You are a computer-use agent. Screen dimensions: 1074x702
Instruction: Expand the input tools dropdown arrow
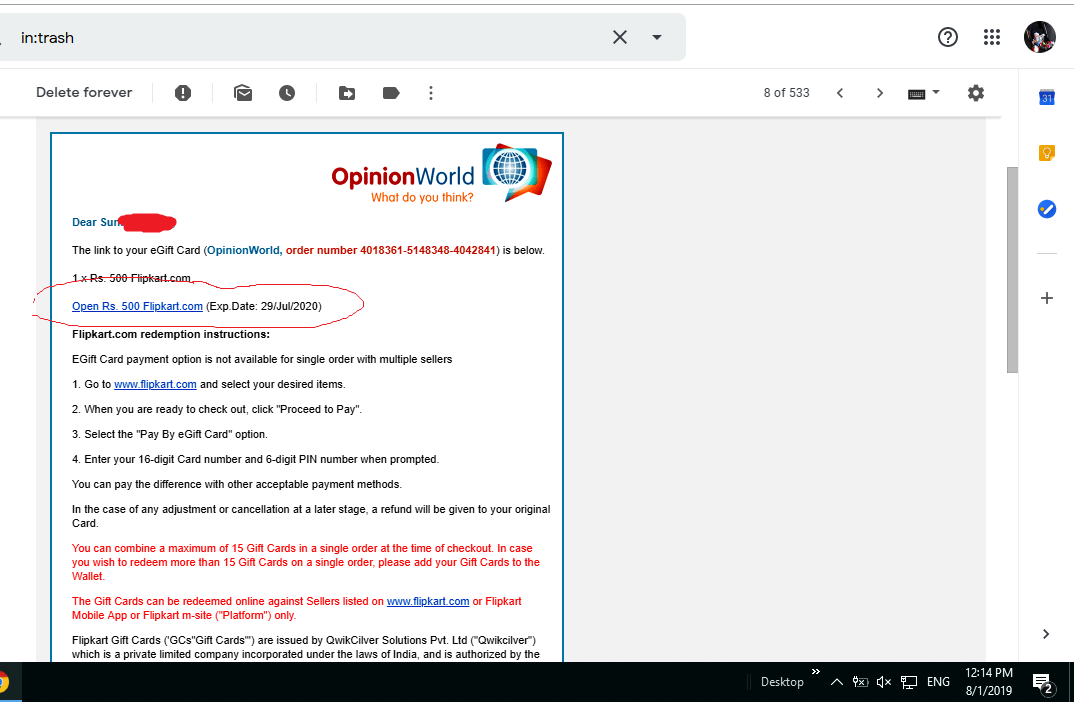click(x=936, y=92)
